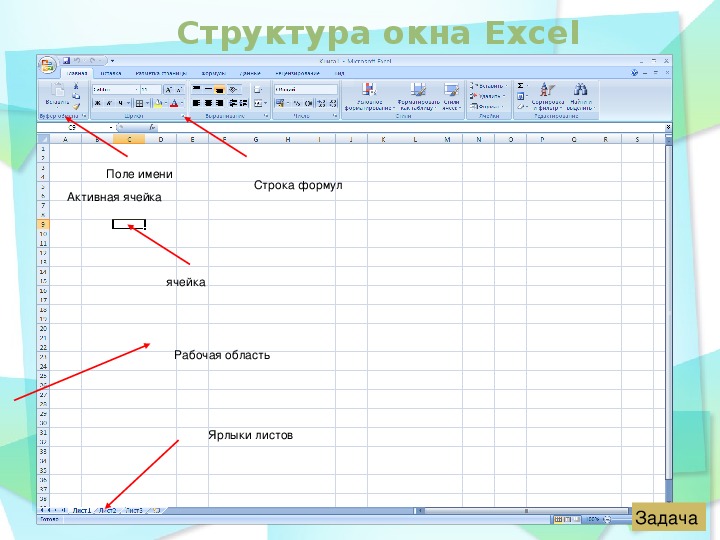The height and width of the screenshot is (540, 720).
Task: Click the Increase Decimal icon
Action: (322, 103)
